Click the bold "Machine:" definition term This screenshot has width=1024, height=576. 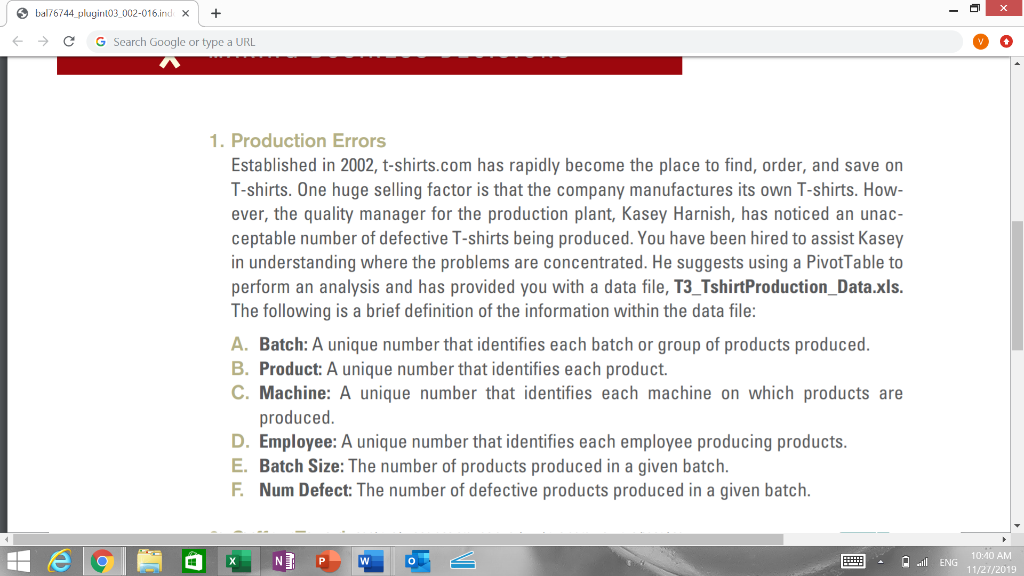pos(295,393)
